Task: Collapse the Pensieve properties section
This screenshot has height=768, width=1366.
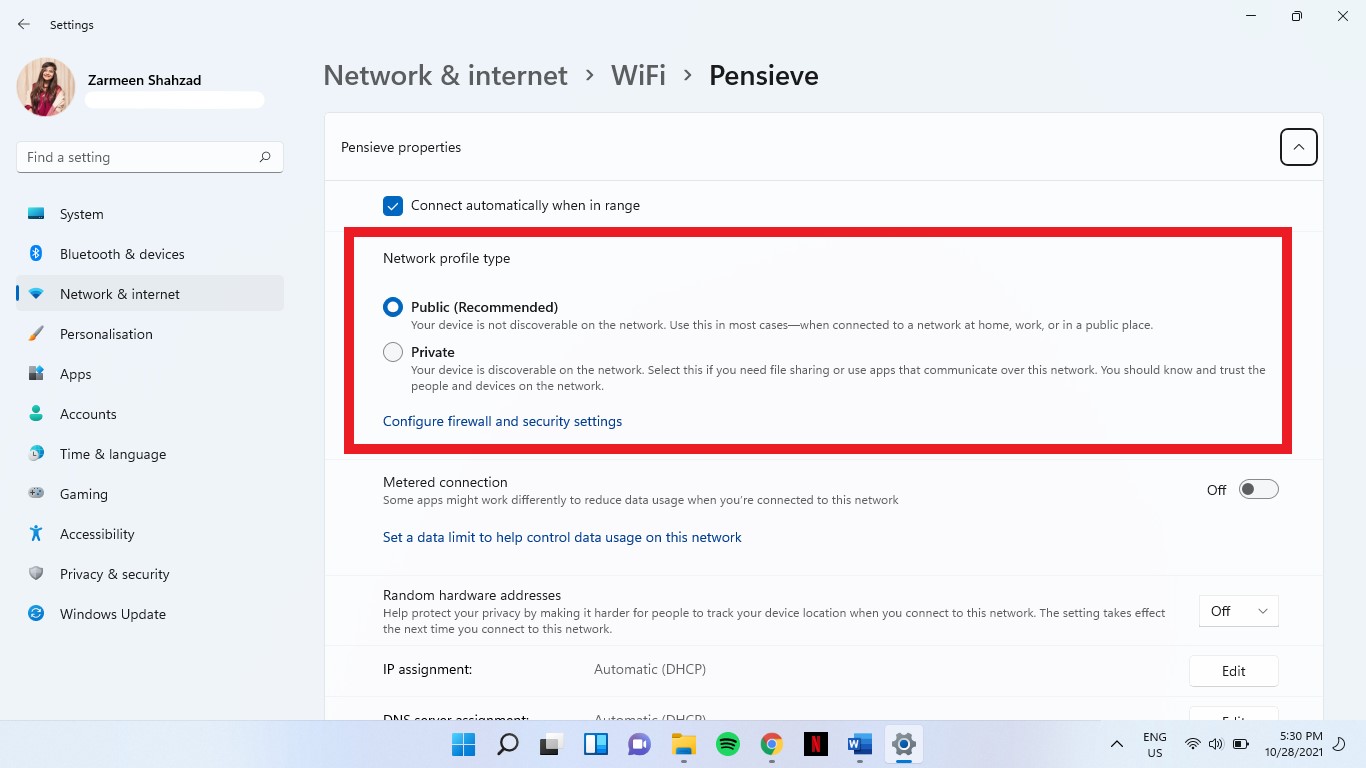Action: (x=1298, y=147)
